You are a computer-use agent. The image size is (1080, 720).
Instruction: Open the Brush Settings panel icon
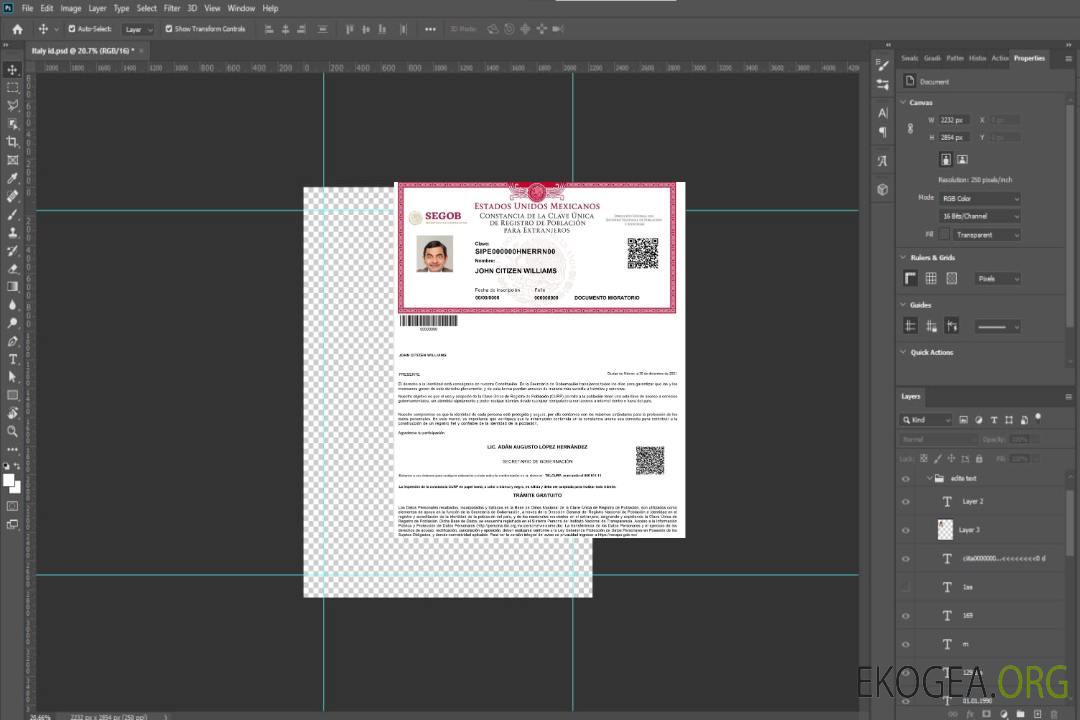pyautogui.click(x=882, y=65)
